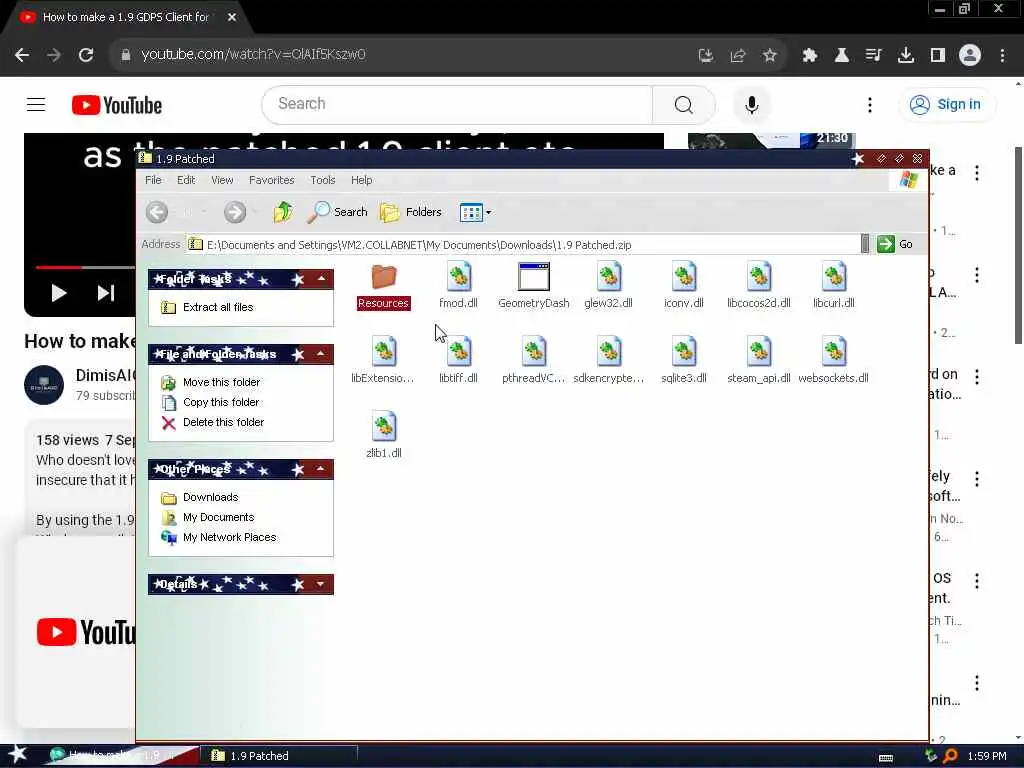Toggle the Folders pane button
Viewport: 1024px width, 768px height.
click(x=411, y=212)
